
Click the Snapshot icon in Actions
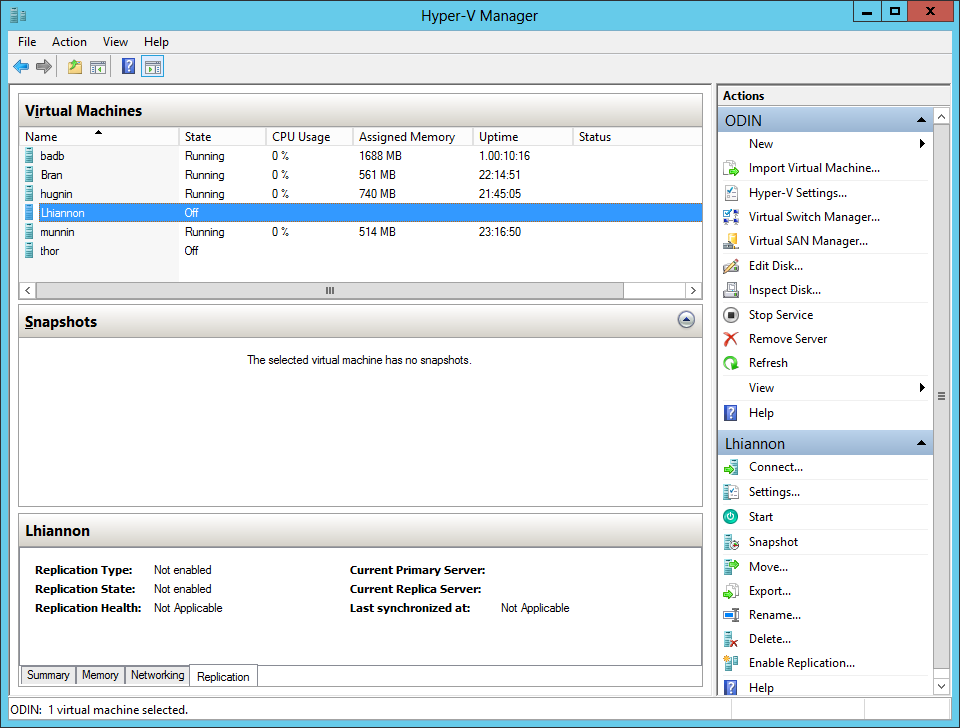(x=731, y=542)
